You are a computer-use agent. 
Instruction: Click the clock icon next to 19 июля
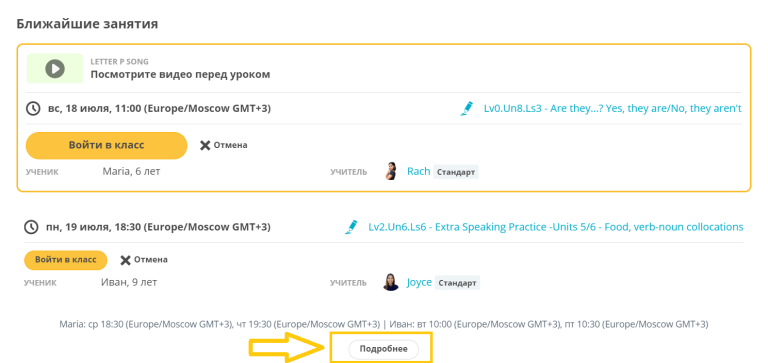point(31,227)
